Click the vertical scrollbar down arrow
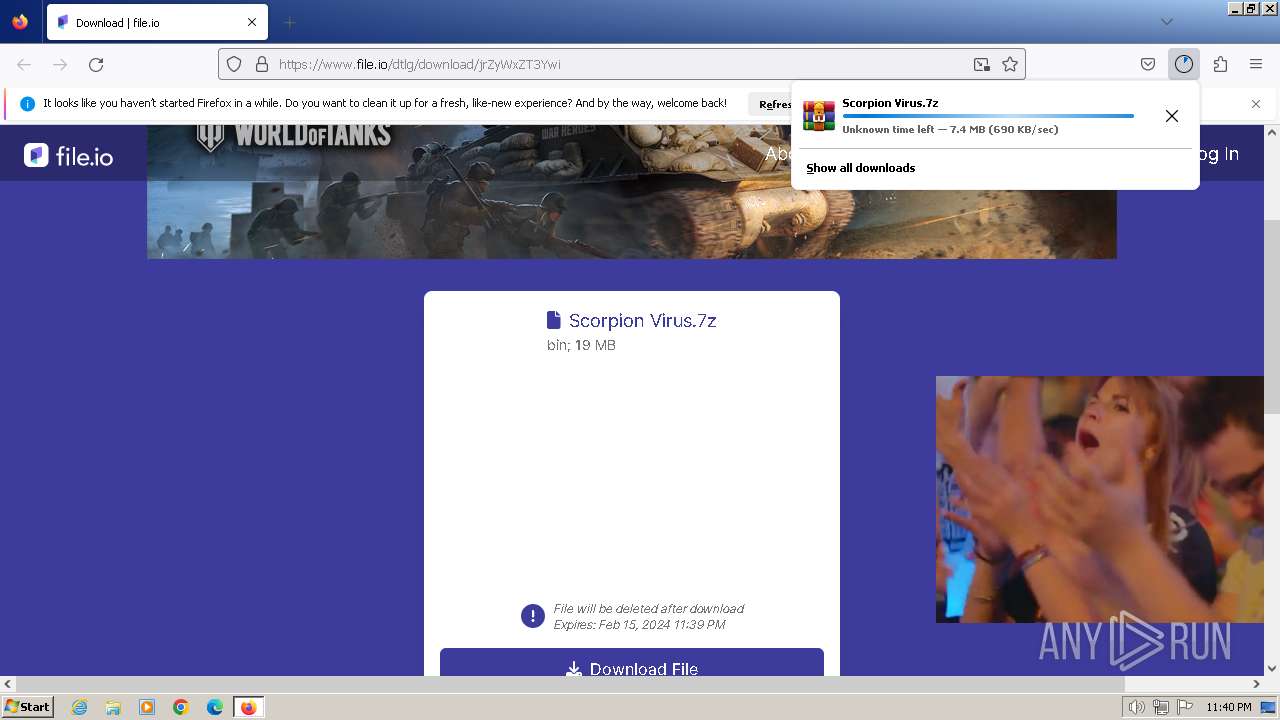1280x720 pixels. pos(1272,668)
